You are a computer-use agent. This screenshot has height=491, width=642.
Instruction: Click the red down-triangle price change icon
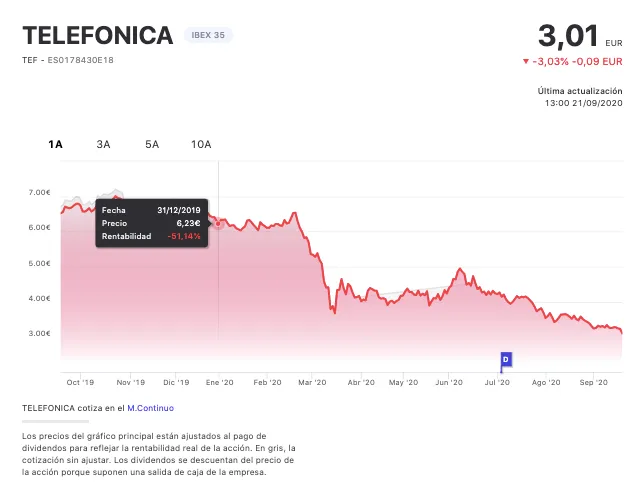click(526, 61)
